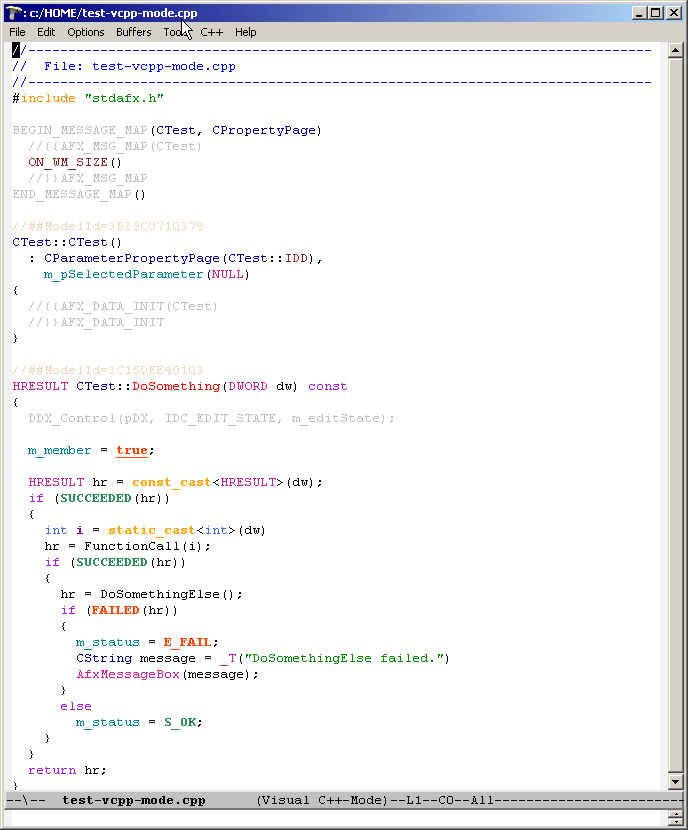Click the scroll up arrow
This screenshot has width=688, height=830.
pyautogui.click(x=675, y=50)
